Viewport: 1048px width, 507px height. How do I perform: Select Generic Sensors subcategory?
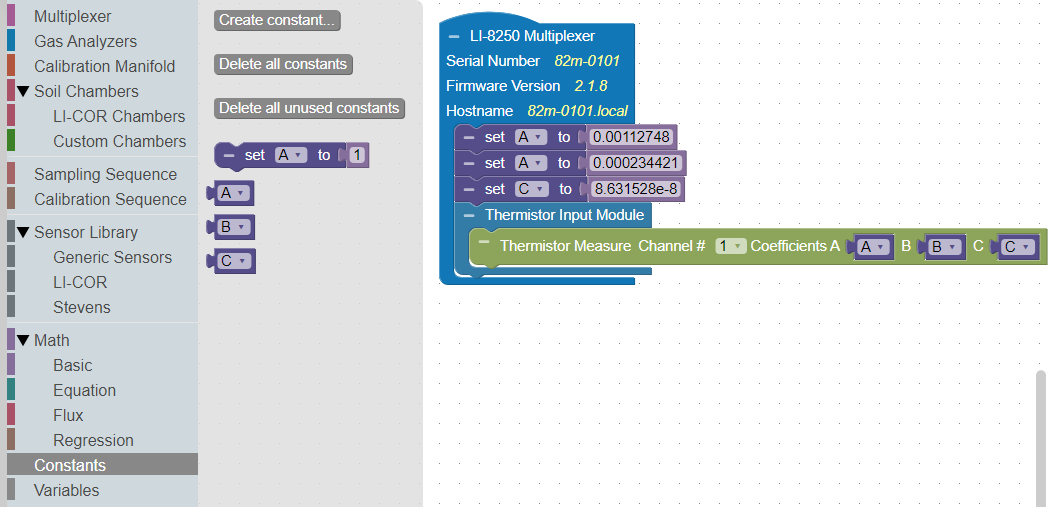click(112, 257)
